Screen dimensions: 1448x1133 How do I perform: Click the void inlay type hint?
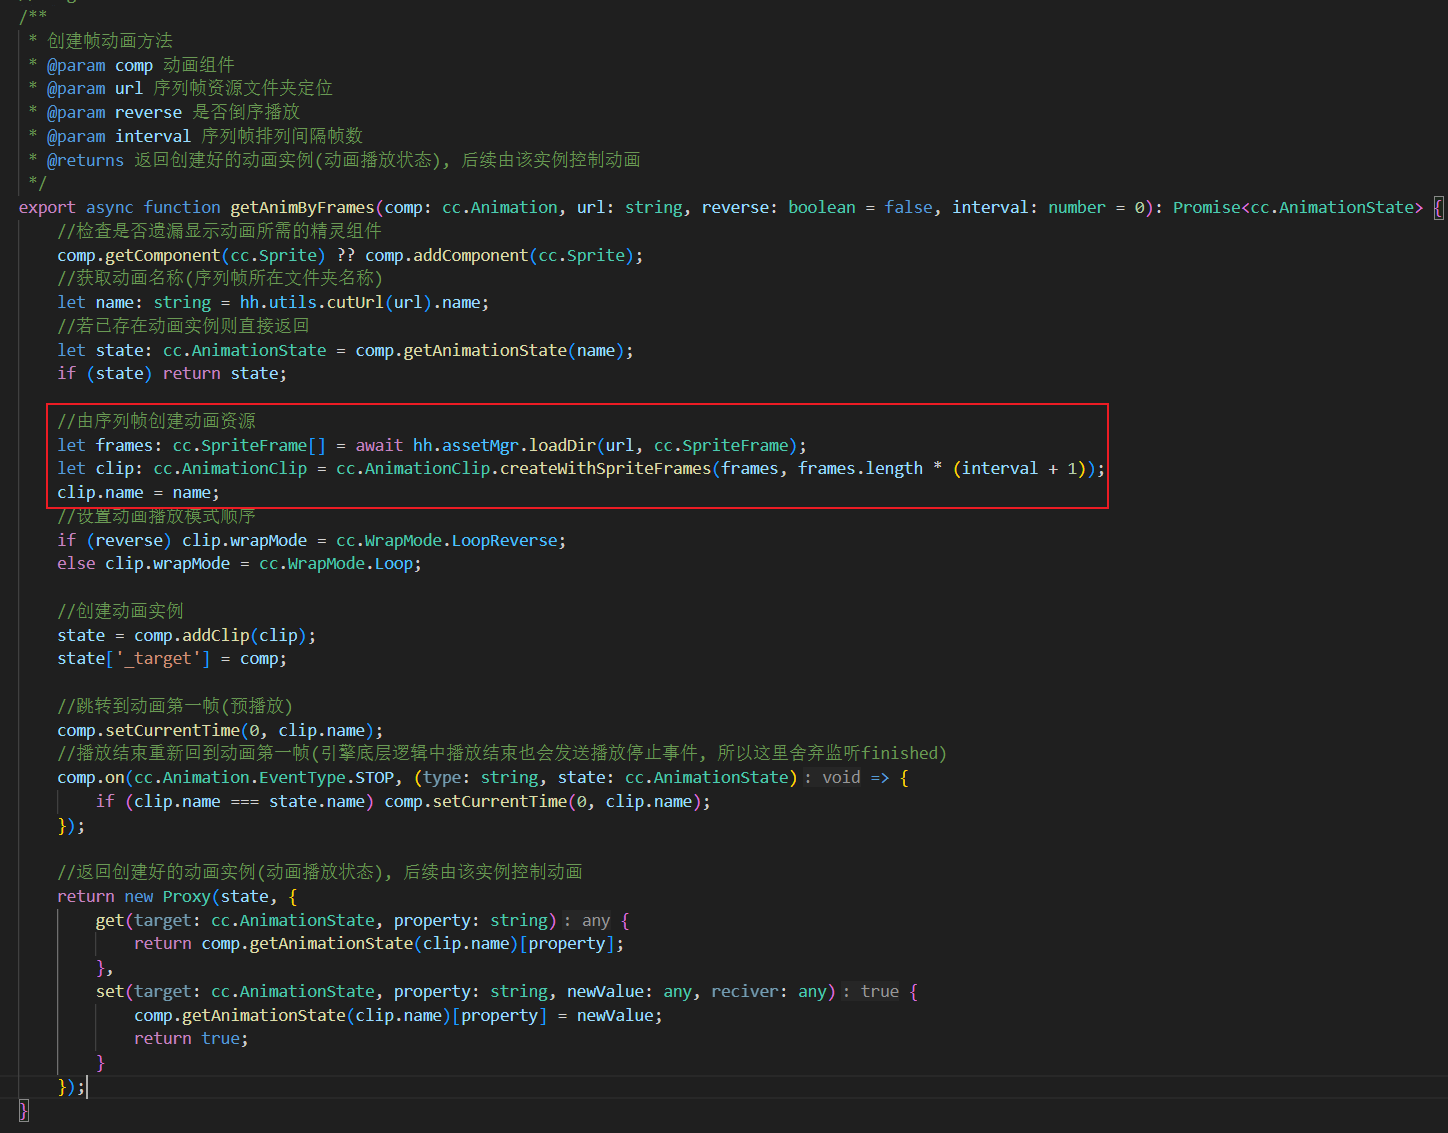point(840,778)
